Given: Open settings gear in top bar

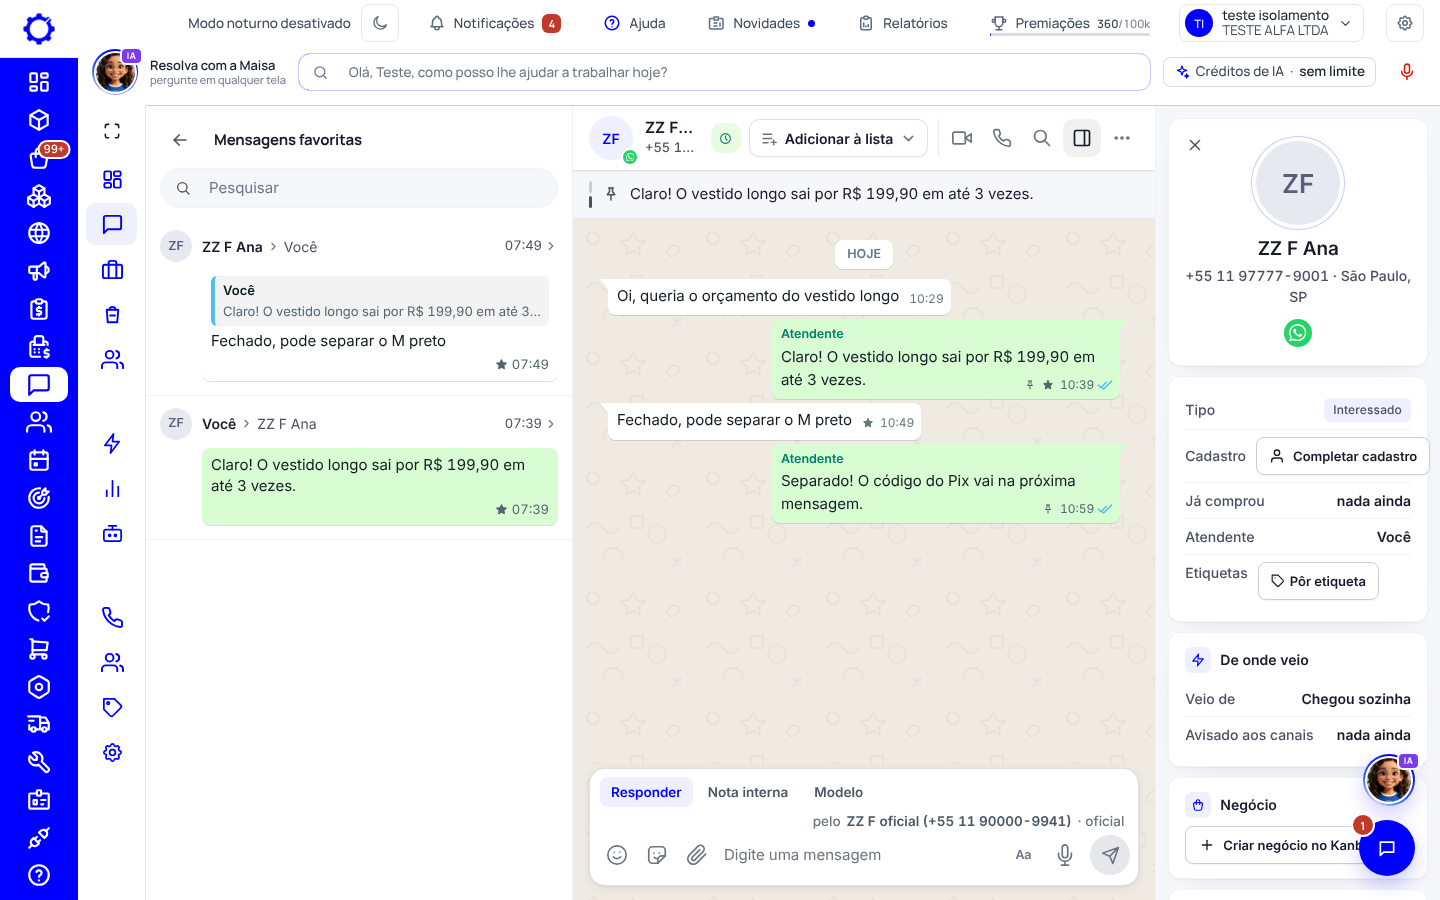Looking at the screenshot, I should tap(1405, 23).
